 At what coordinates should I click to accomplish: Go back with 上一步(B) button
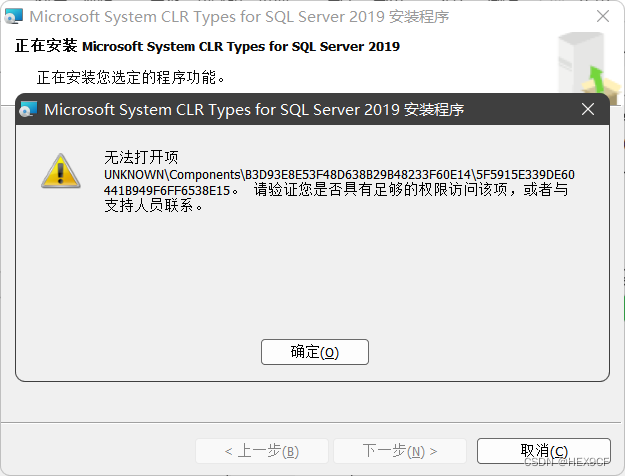point(262,451)
